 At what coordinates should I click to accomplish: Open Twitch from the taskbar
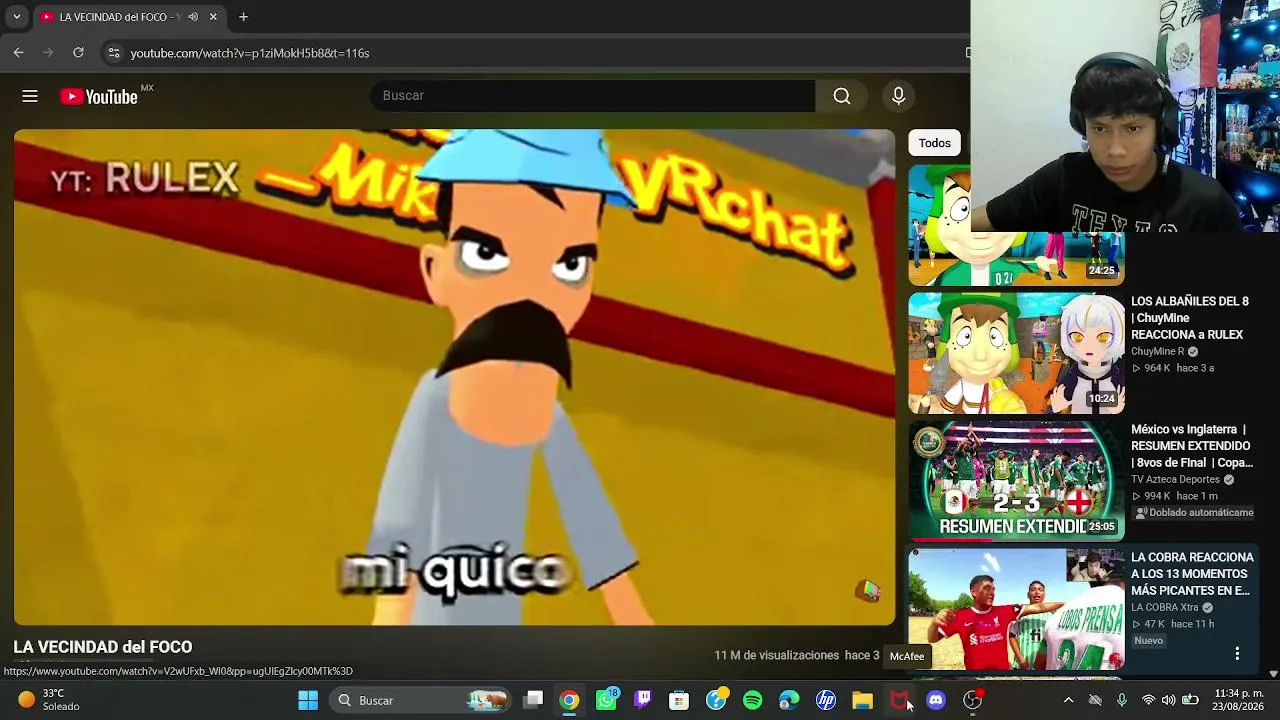click(642, 700)
